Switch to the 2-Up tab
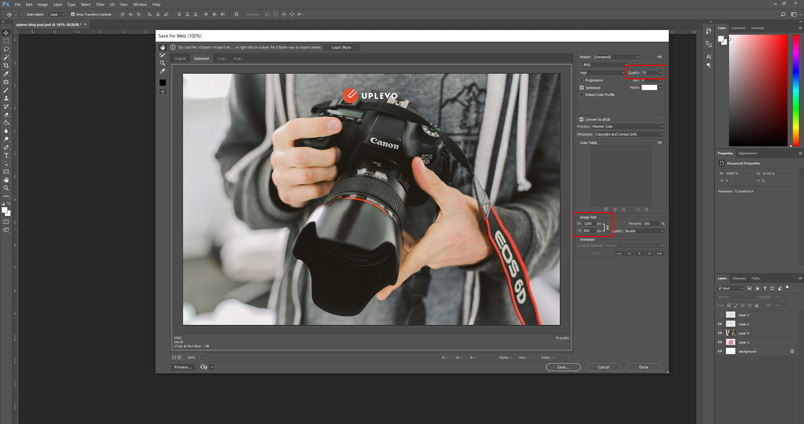Screen dimensions: 804x424 [221, 58]
